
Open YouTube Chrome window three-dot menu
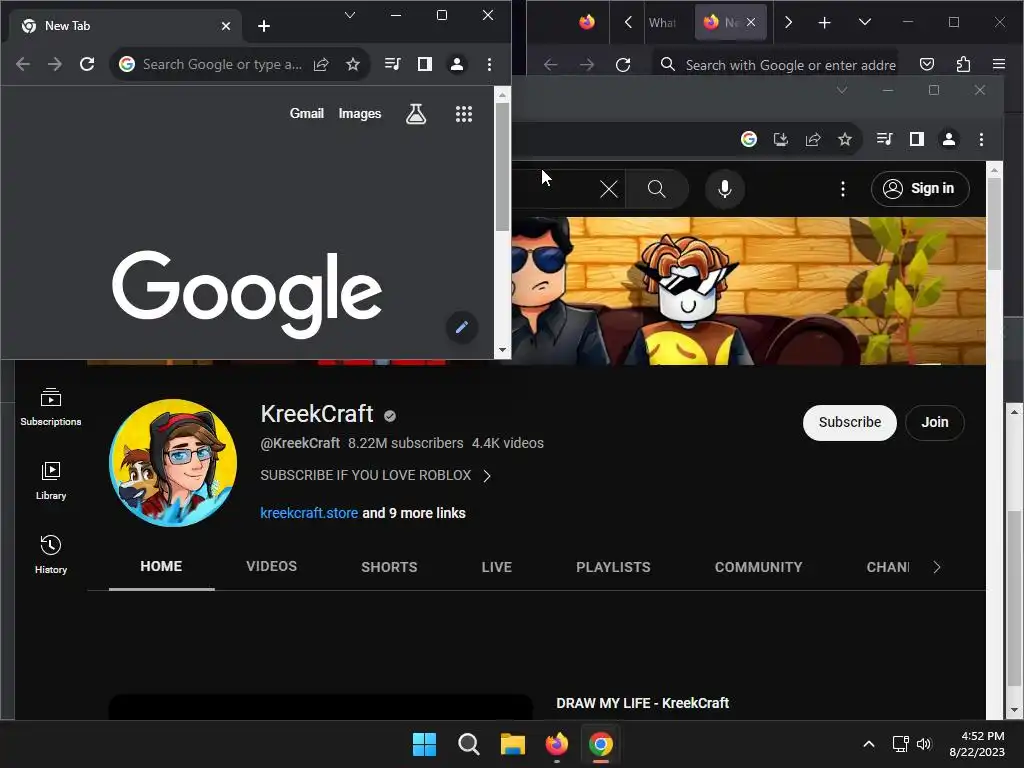coord(981,139)
